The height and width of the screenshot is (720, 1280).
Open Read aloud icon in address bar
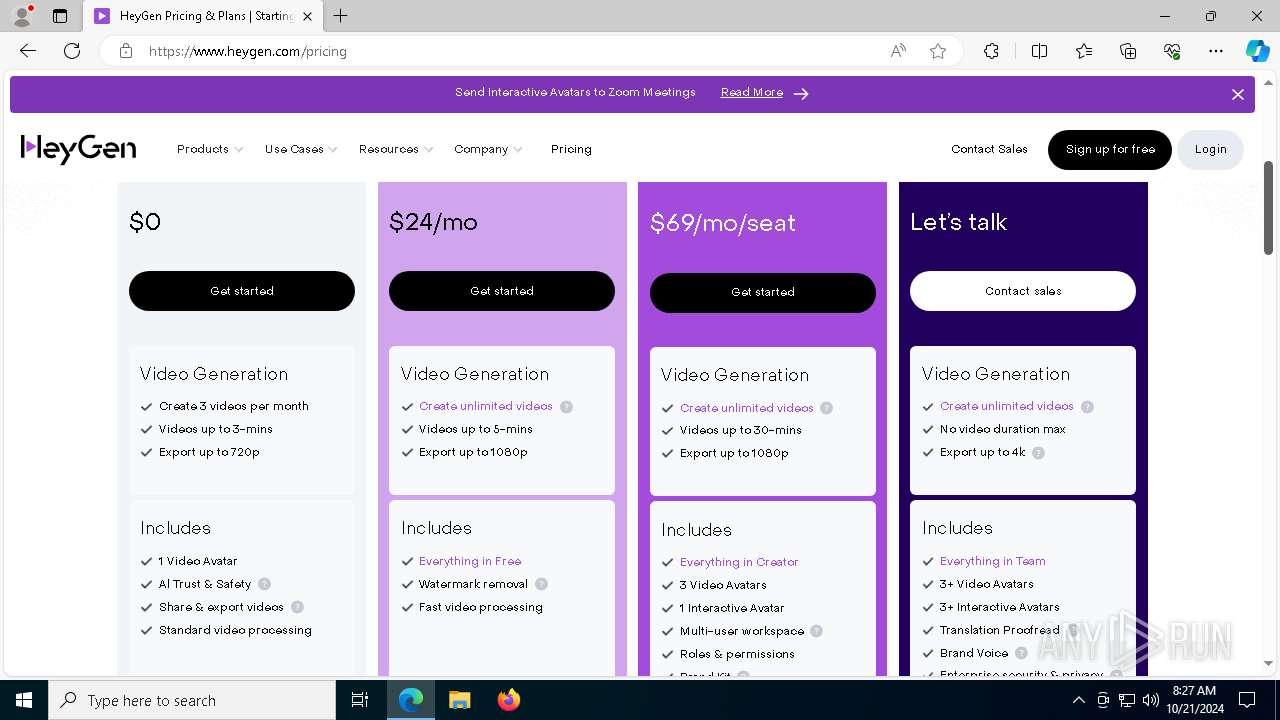[x=898, y=51]
